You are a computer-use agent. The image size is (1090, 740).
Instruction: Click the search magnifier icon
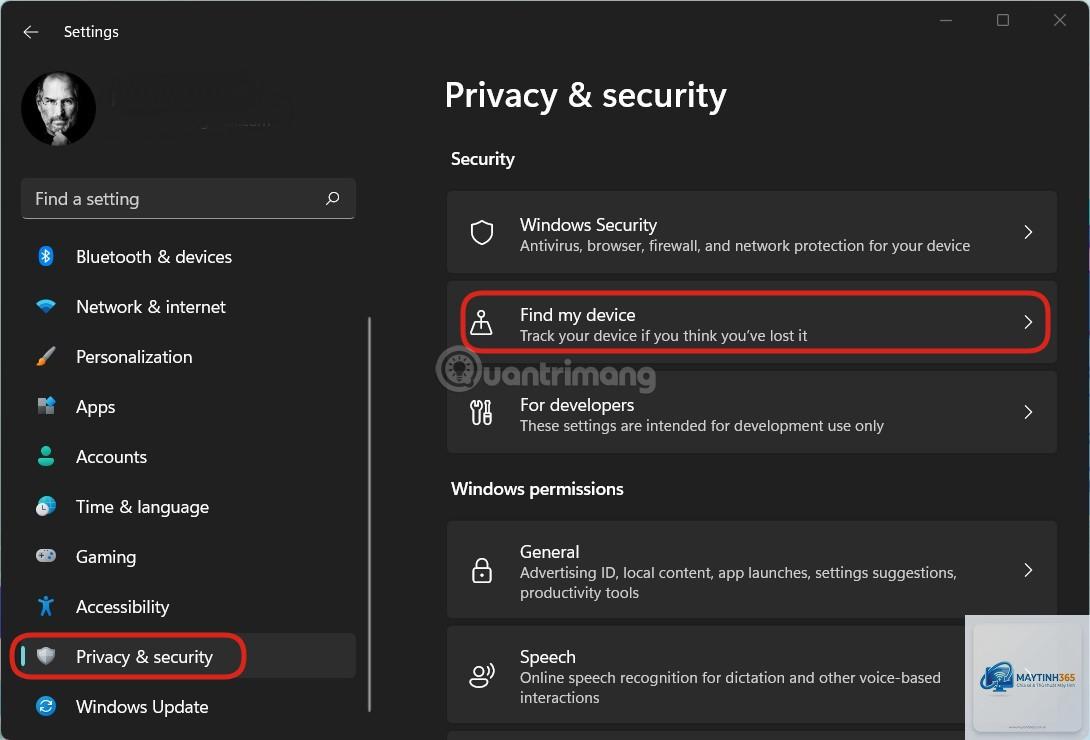click(x=333, y=199)
